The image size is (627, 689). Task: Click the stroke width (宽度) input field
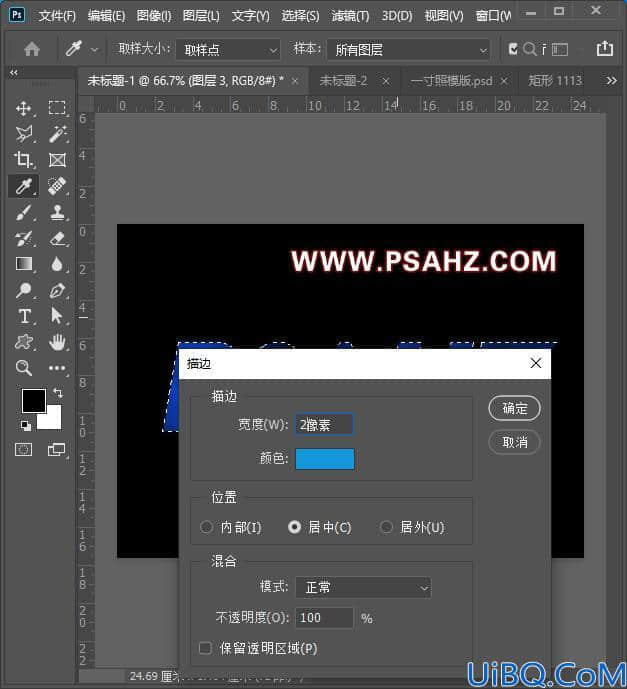point(324,424)
